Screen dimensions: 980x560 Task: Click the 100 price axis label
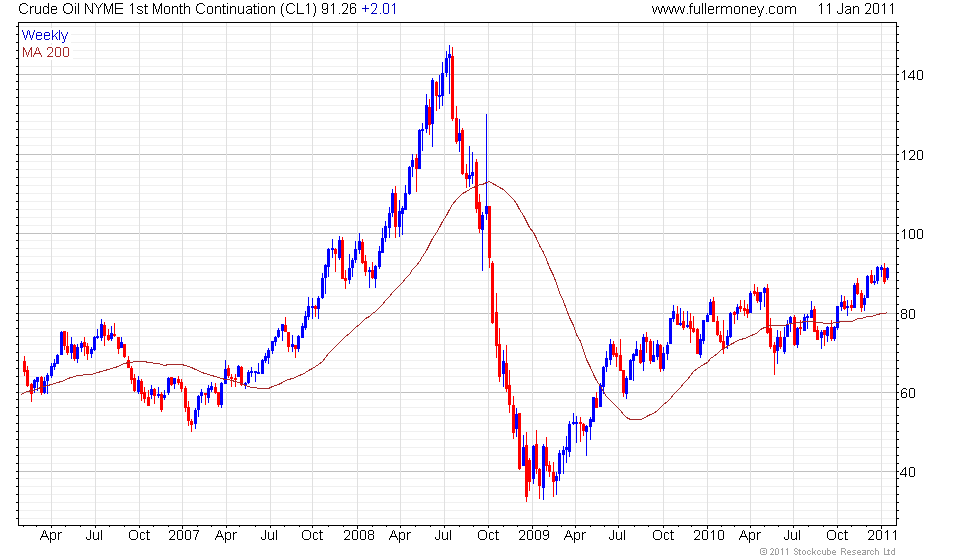pyautogui.click(x=912, y=234)
